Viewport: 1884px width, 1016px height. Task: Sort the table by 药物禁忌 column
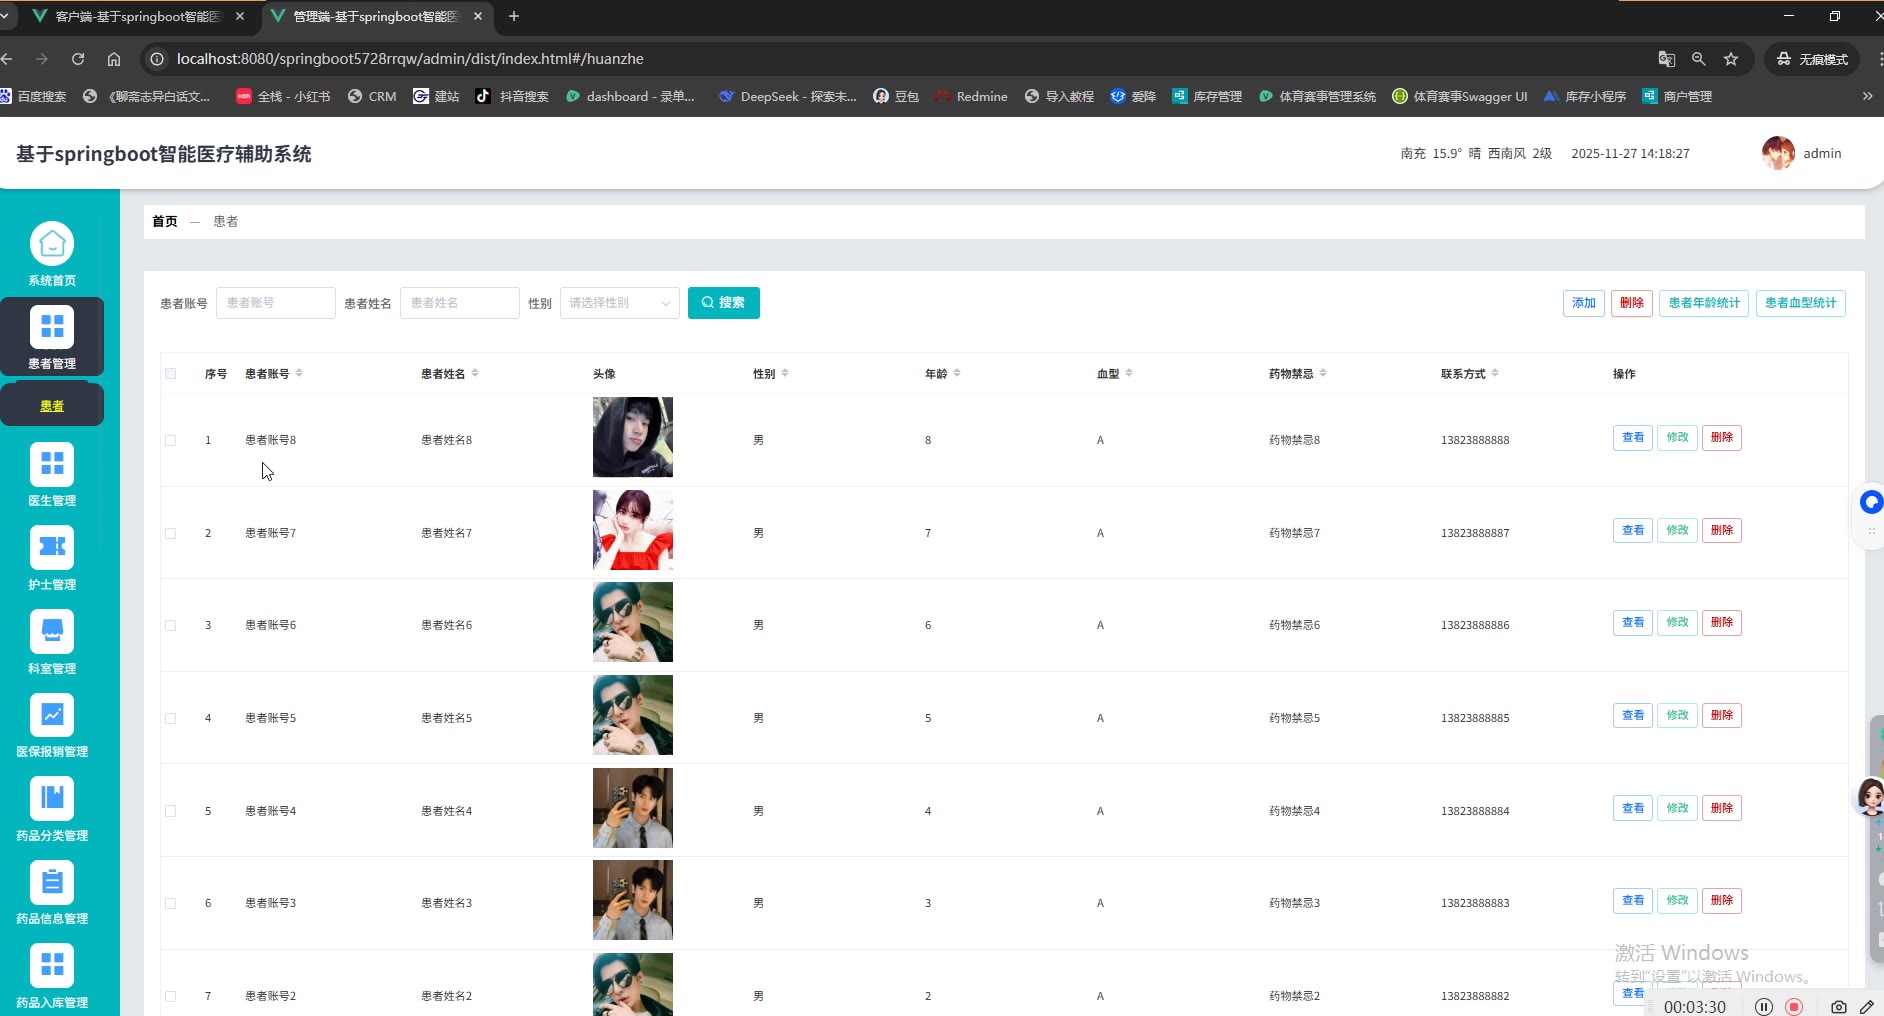[x=1323, y=373]
